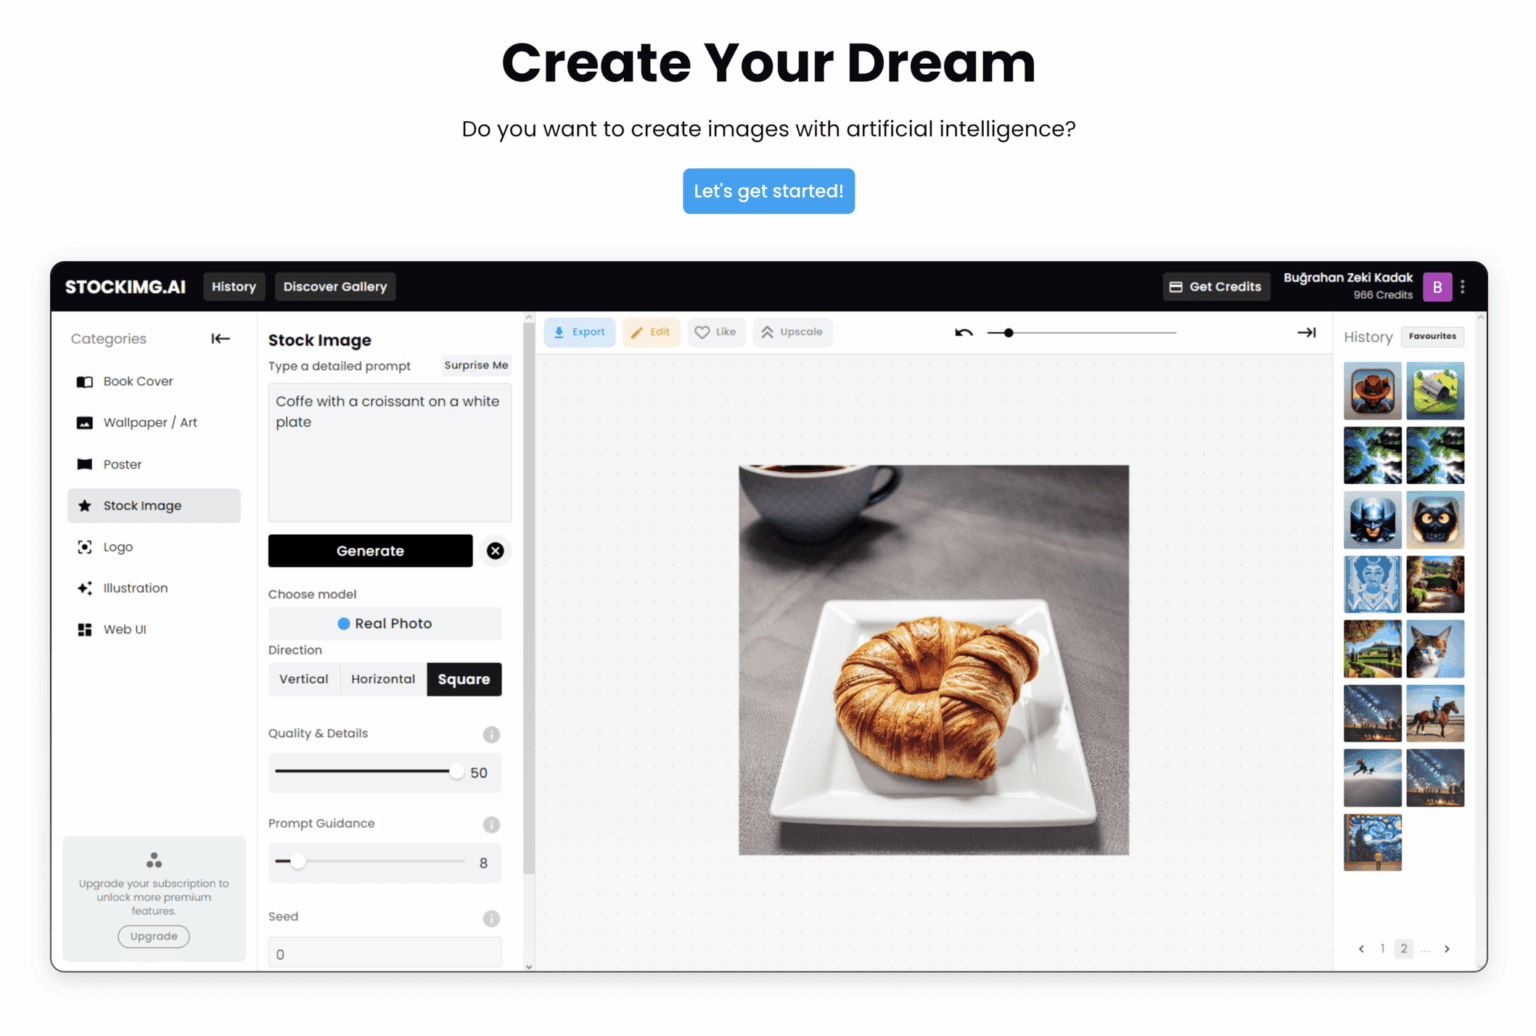This screenshot has height=1036, width=1536.
Task: Open the Discover Gallery tab
Action: [335, 287]
